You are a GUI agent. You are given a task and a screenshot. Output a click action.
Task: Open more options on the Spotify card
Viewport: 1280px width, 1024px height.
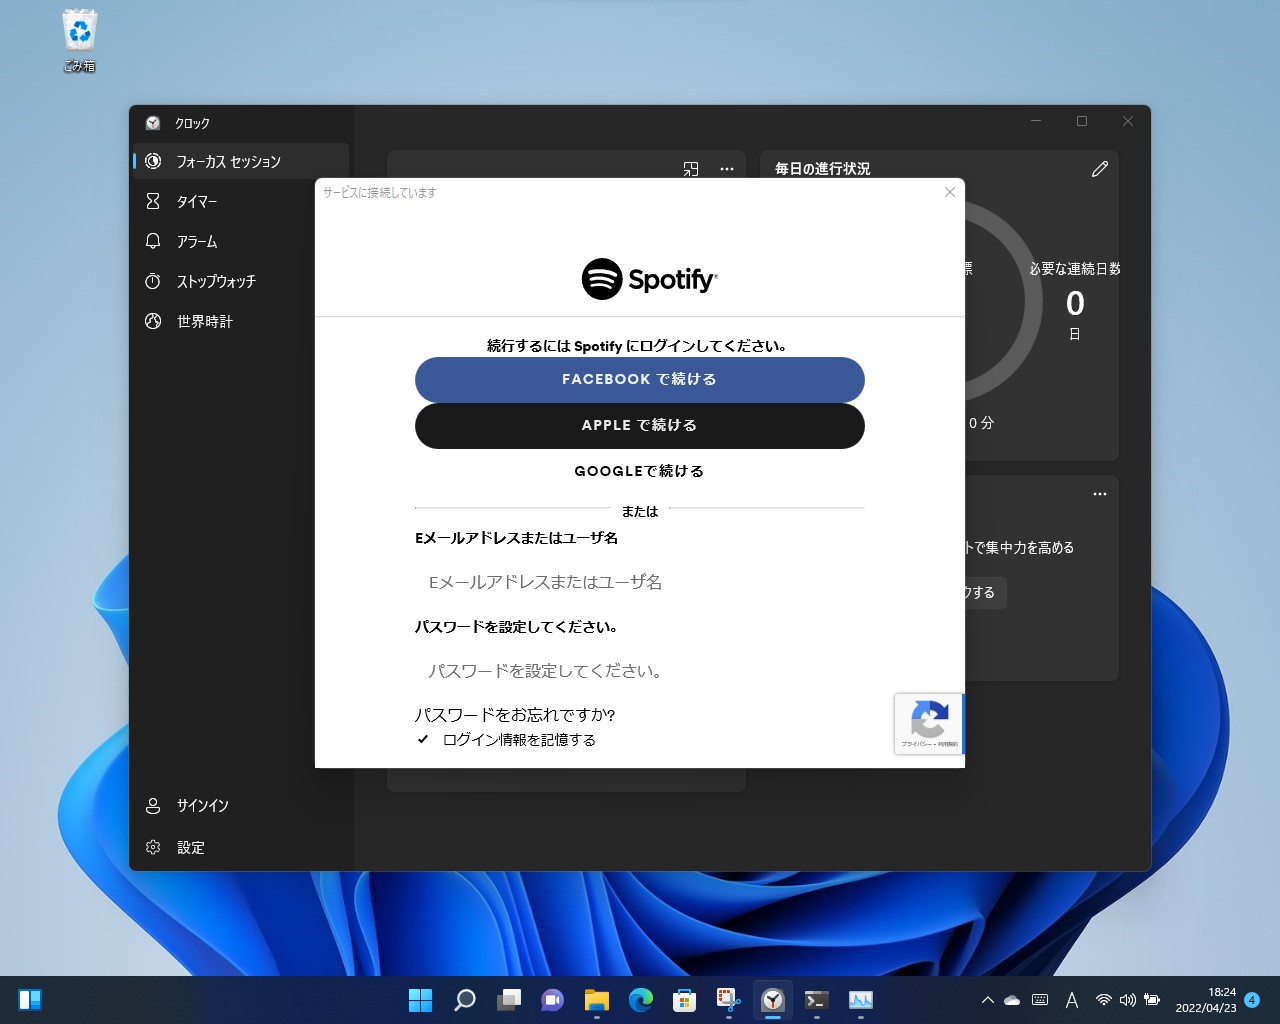click(1100, 494)
